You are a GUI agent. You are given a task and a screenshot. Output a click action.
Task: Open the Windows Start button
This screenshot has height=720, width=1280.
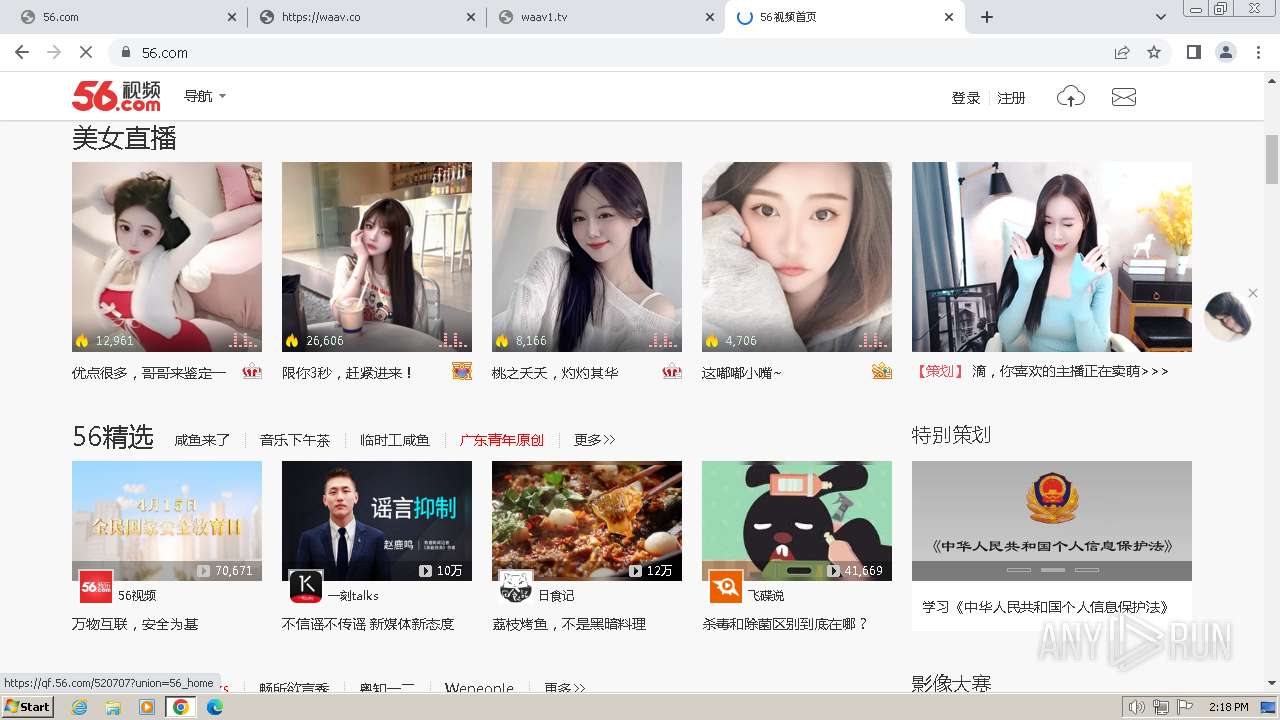click(x=27, y=707)
